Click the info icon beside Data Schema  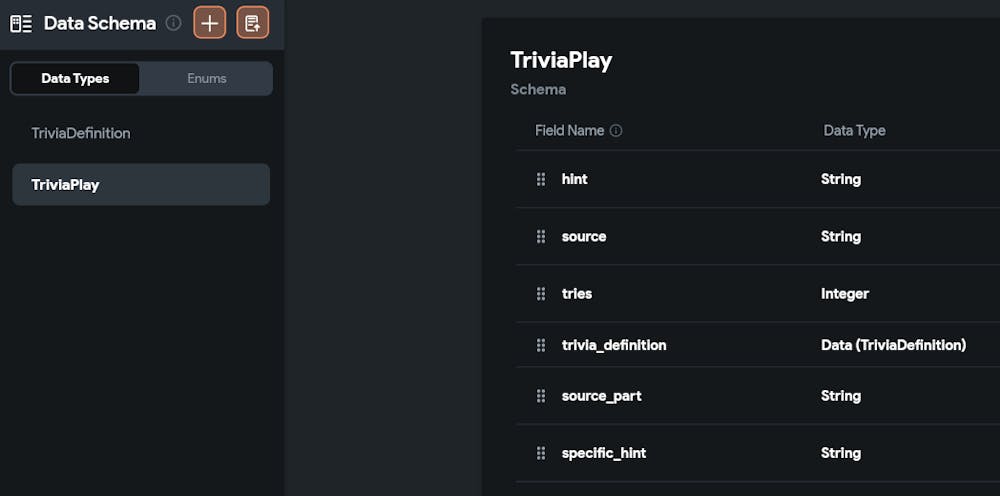click(x=174, y=22)
